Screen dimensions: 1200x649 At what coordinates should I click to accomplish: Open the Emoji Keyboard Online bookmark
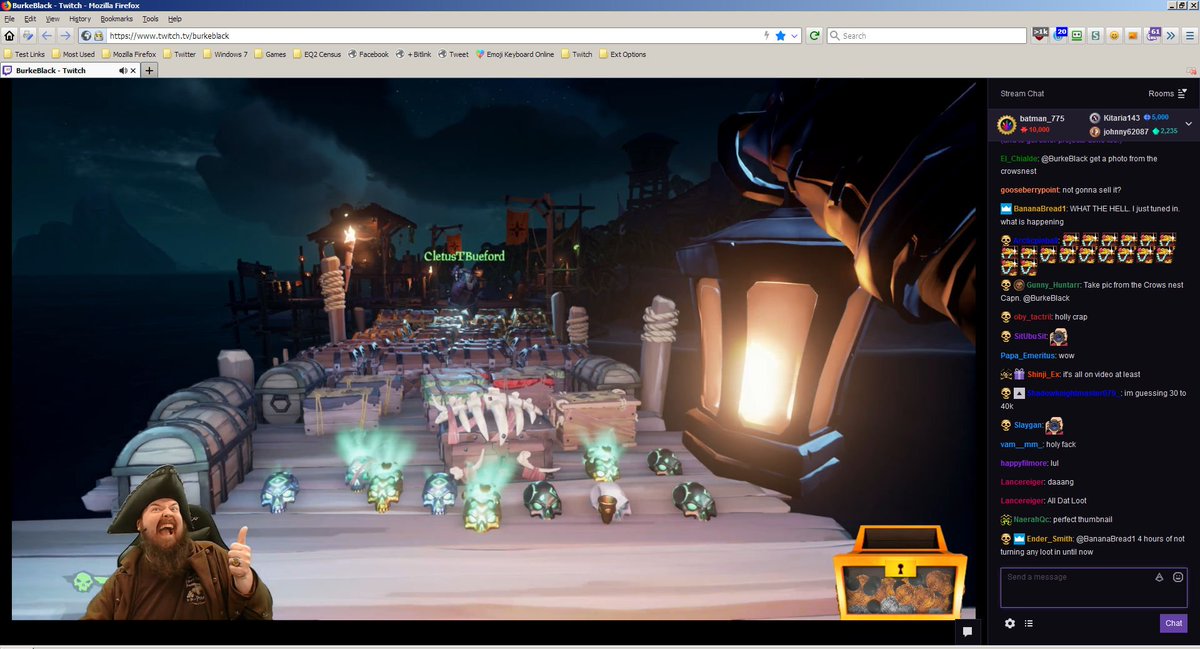click(x=515, y=54)
